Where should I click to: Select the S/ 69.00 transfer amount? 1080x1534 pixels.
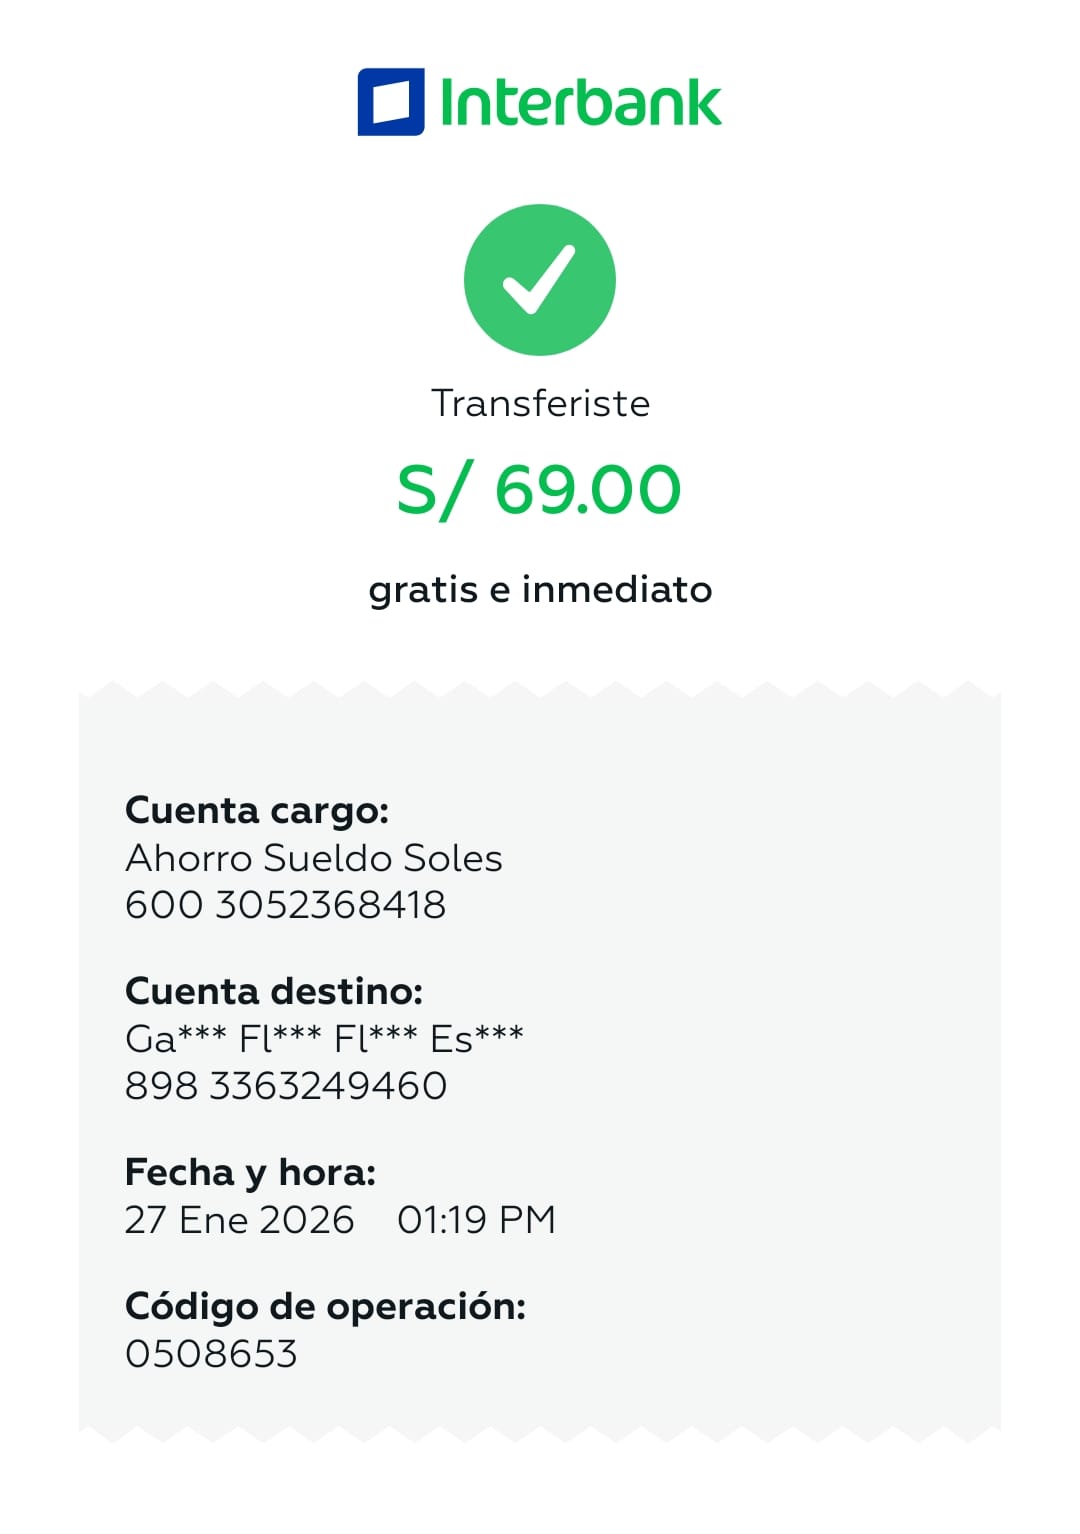(x=539, y=490)
